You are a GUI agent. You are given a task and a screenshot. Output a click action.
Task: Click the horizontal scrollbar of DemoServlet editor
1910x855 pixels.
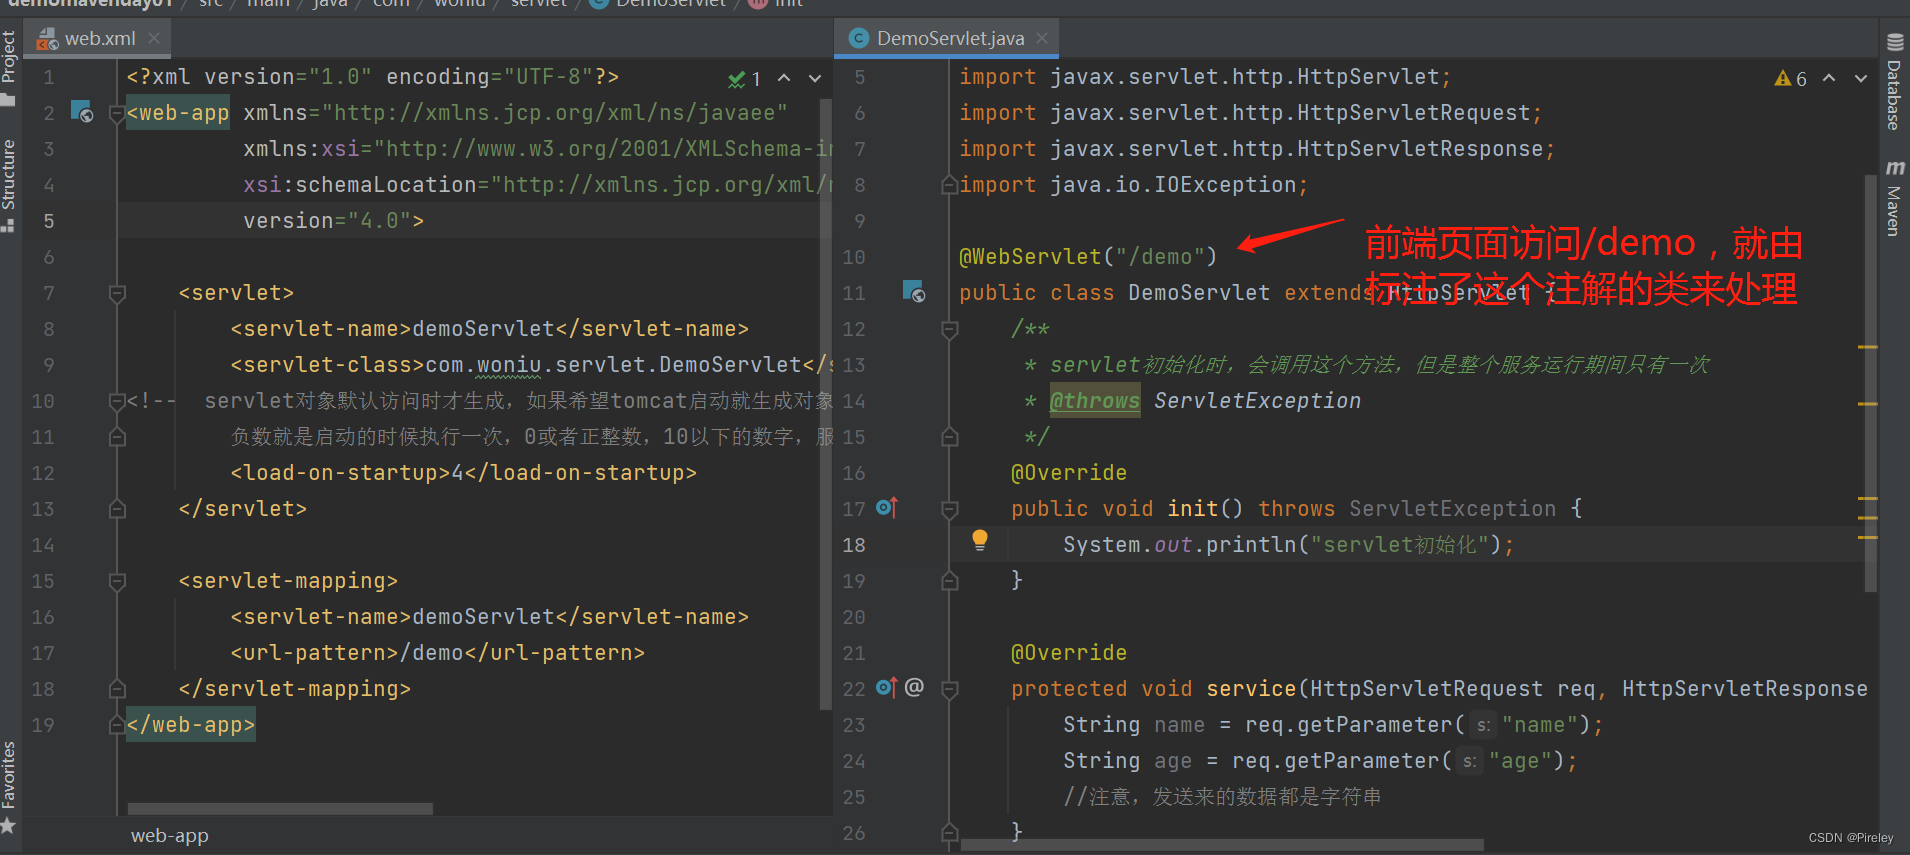coord(1222,844)
